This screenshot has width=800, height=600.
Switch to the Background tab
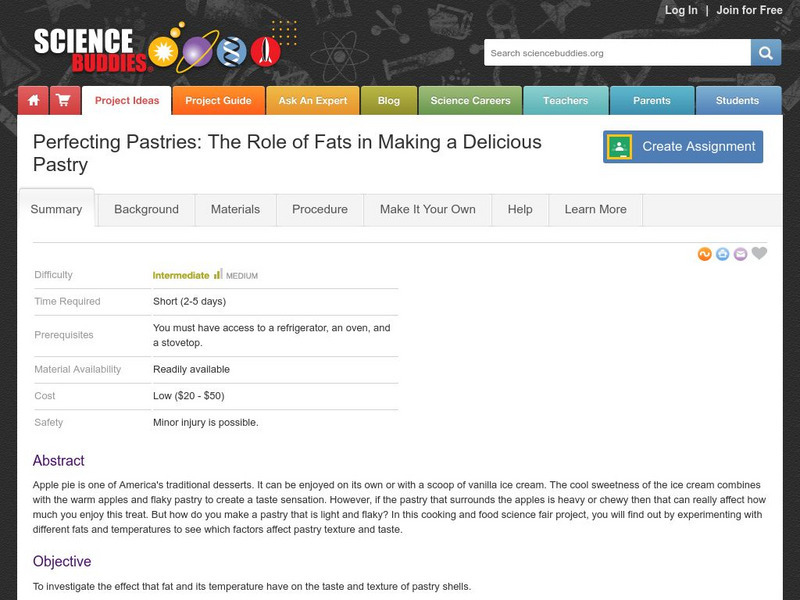click(146, 210)
